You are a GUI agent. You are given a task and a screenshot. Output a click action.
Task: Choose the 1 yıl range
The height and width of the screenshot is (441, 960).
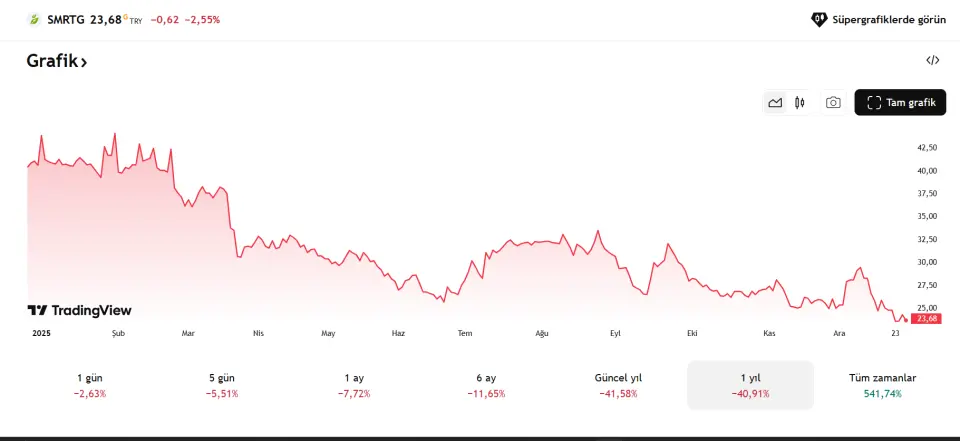coord(750,385)
